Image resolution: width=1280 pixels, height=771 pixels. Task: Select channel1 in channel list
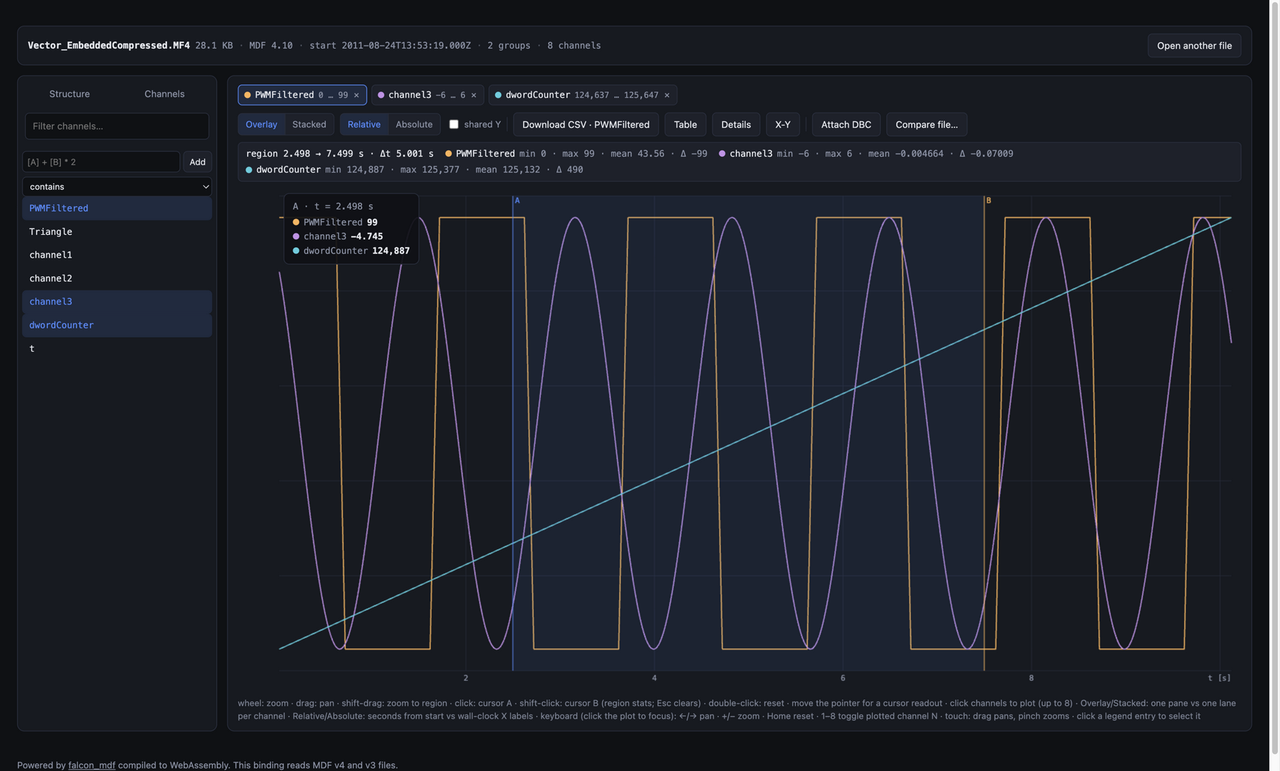tap(117, 255)
